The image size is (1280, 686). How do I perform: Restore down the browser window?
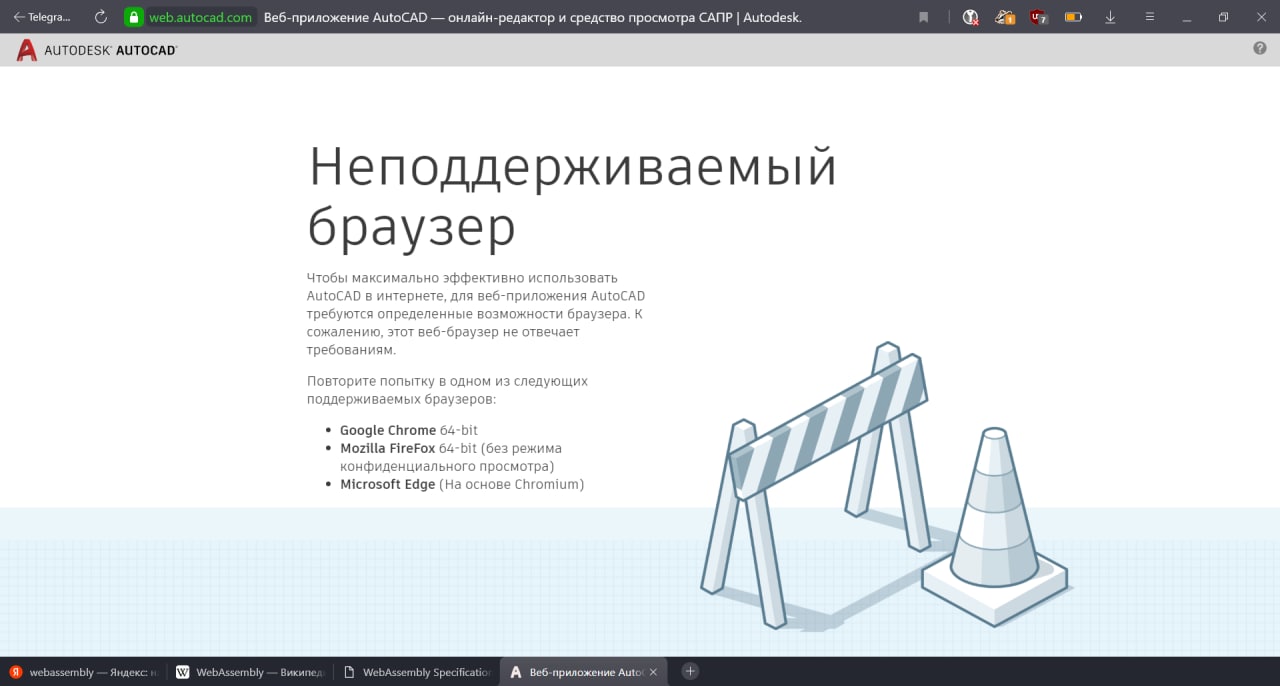1223,17
